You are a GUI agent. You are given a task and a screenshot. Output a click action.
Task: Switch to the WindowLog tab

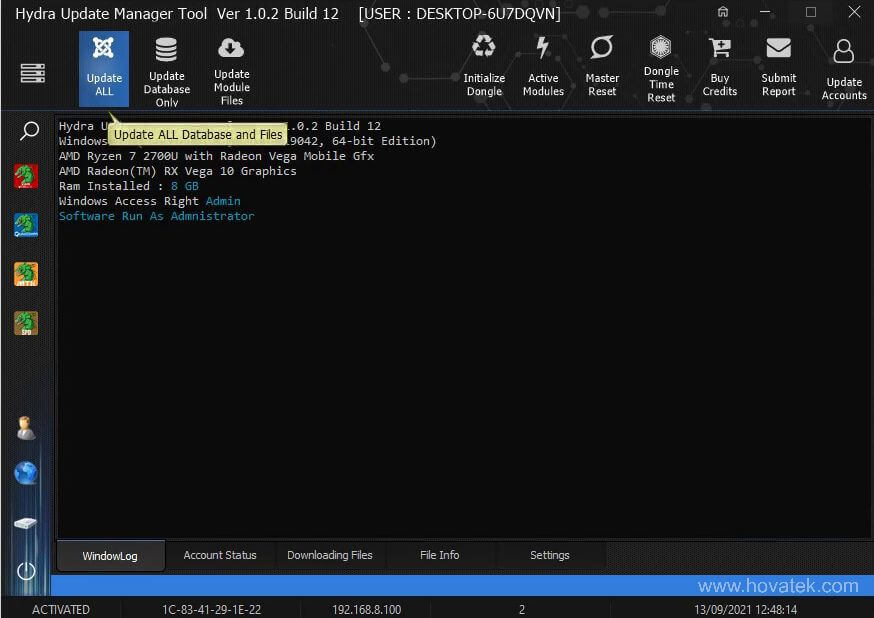pos(110,555)
